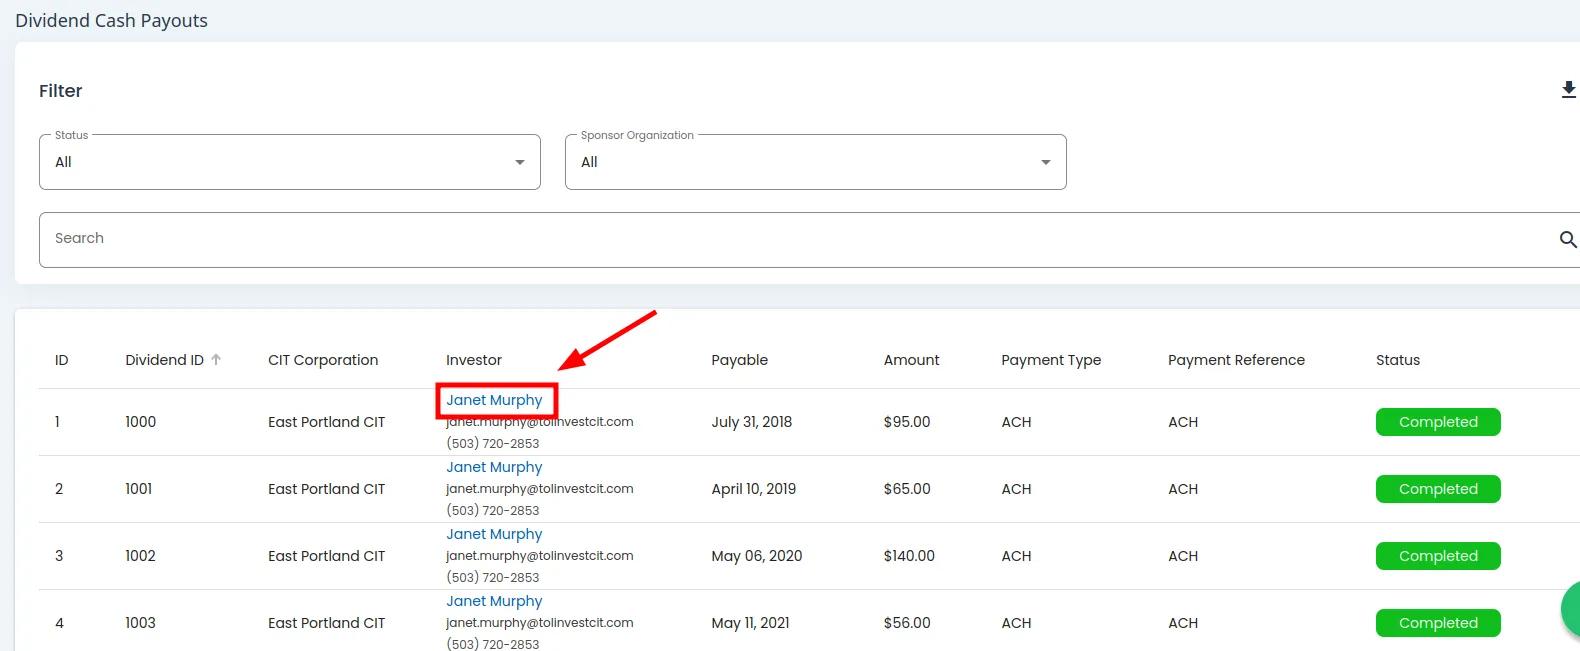
Task: Open Janet Murphy link for dividend 1003
Action: click(494, 601)
